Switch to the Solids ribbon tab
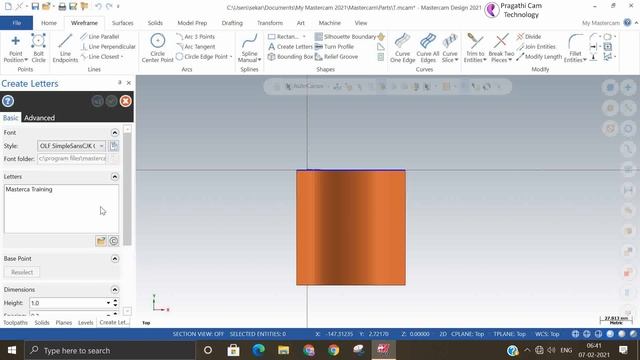 155,23
